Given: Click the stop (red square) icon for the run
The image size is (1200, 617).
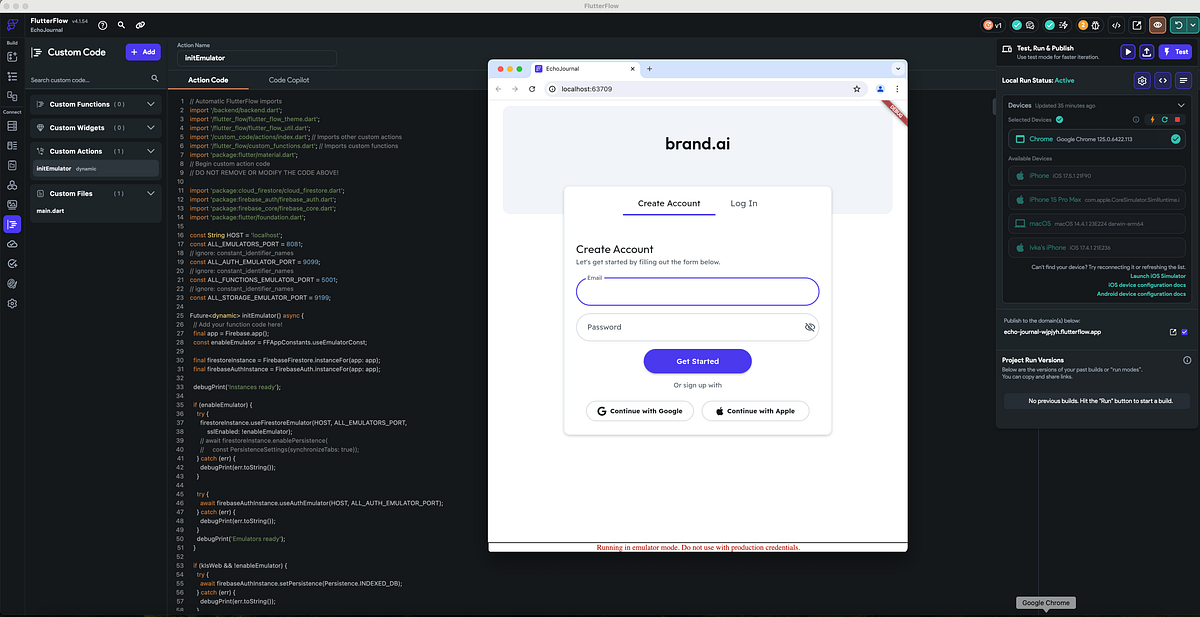Looking at the screenshot, I should (x=1177, y=119).
